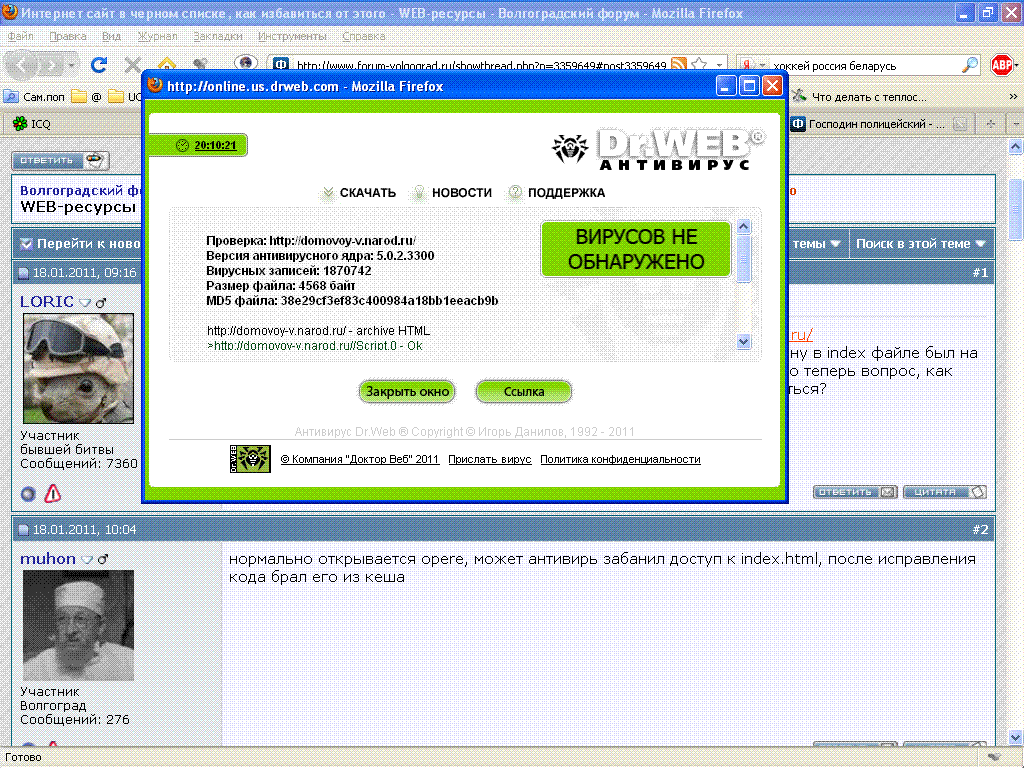Open the Инструменты menu
This screenshot has height=768, width=1024.
(x=292, y=37)
